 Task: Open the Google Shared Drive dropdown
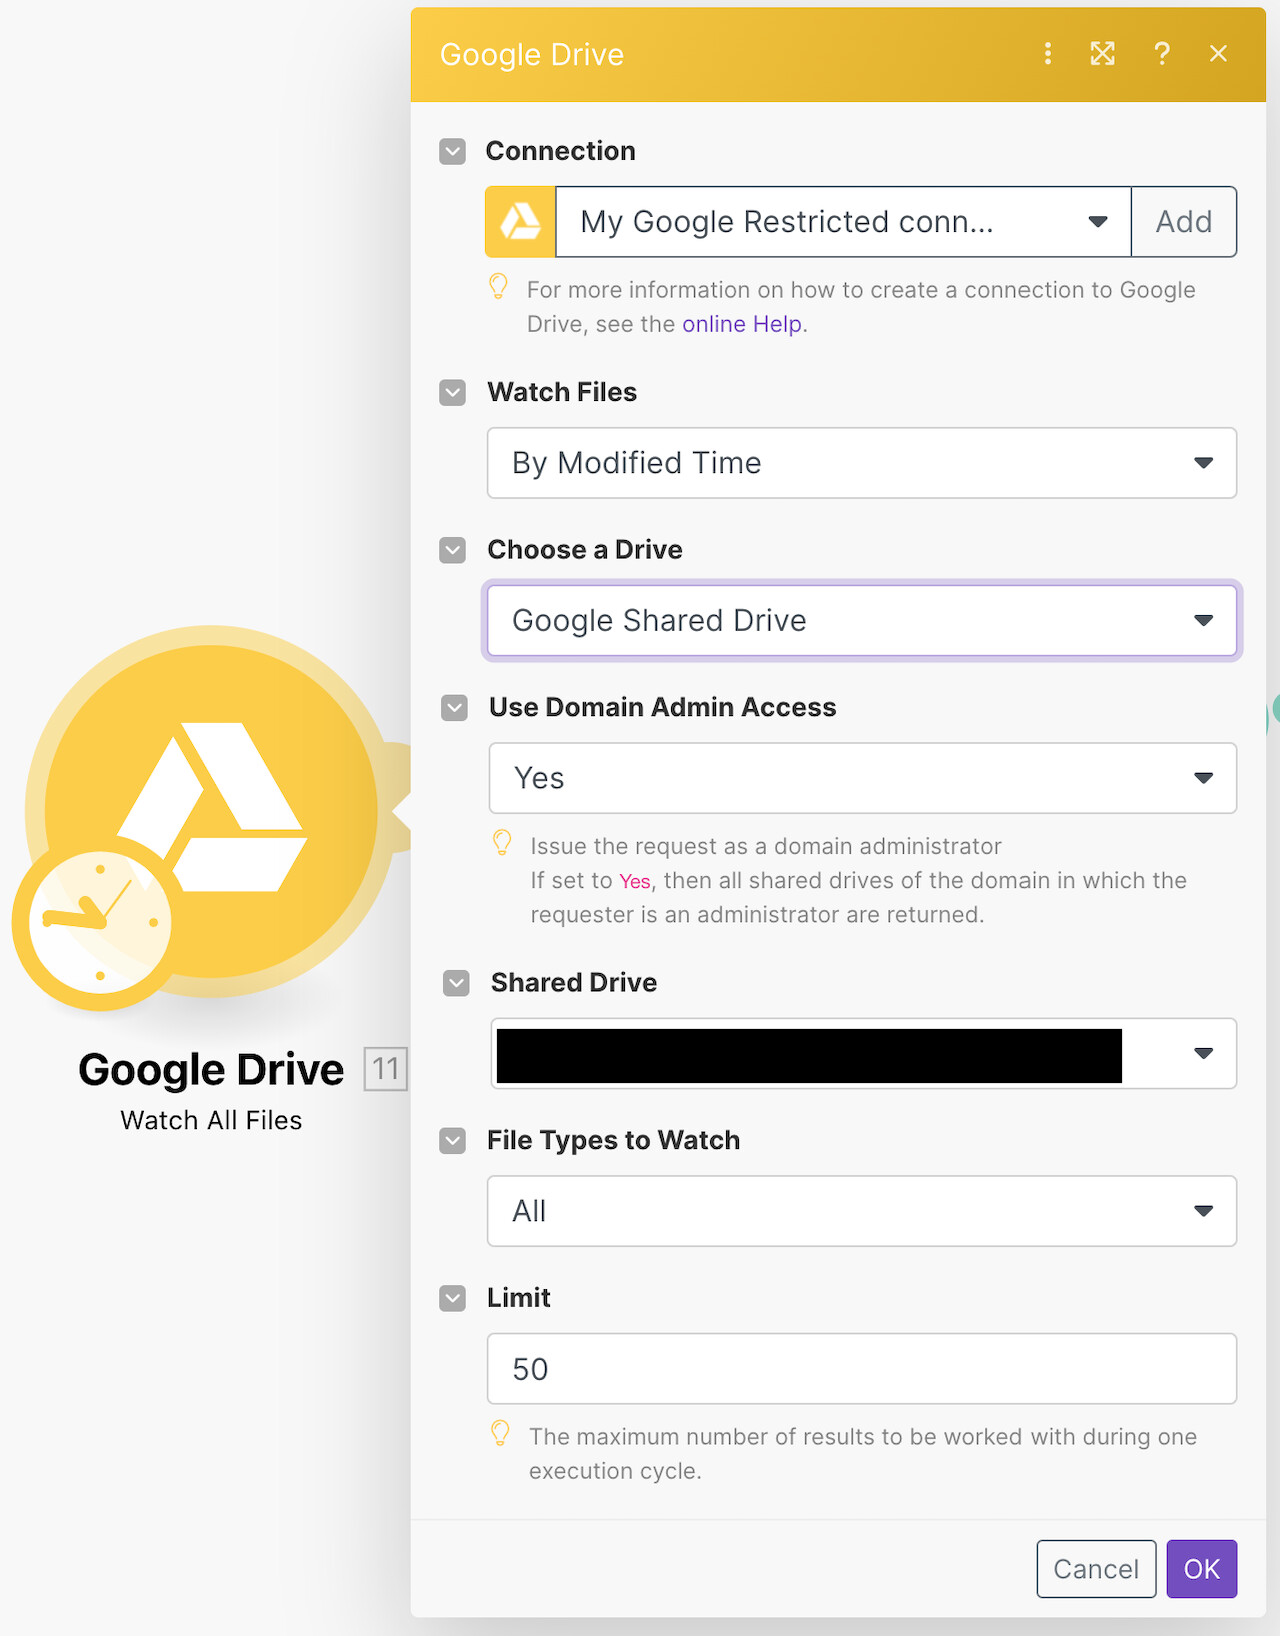click(862, 621)
